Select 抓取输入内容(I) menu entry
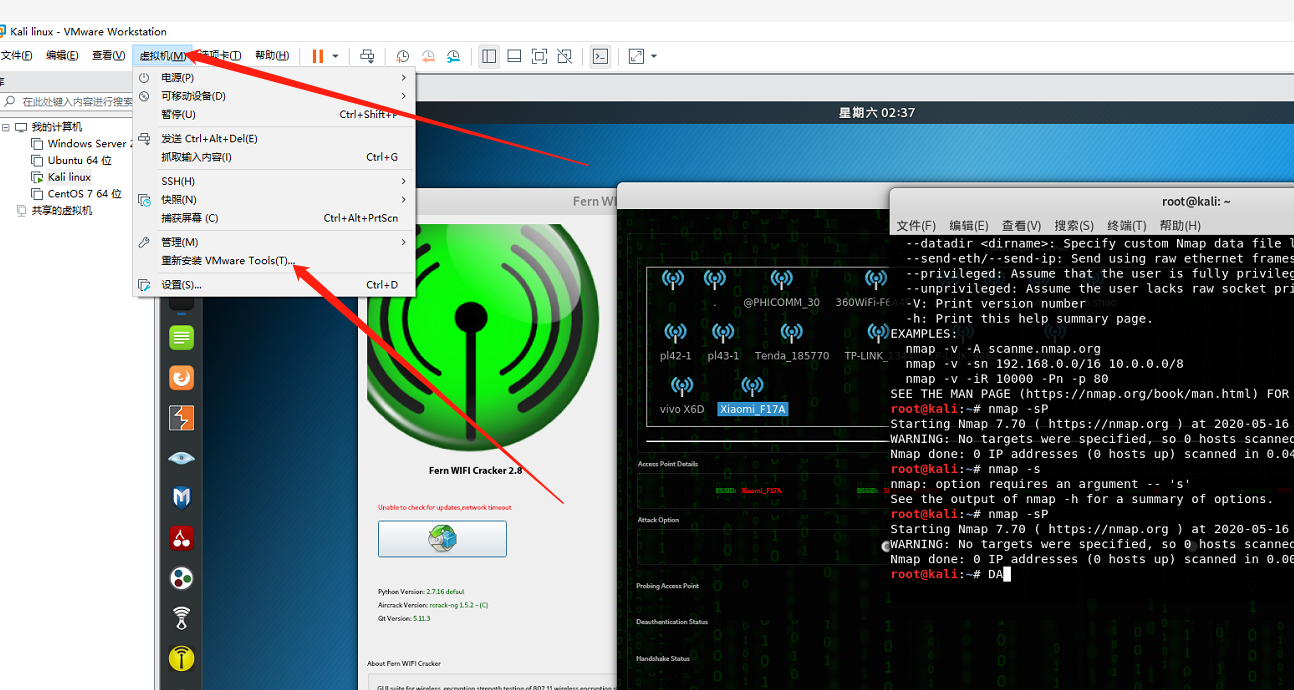1294x690 pixels. click(x=274, y=157)
